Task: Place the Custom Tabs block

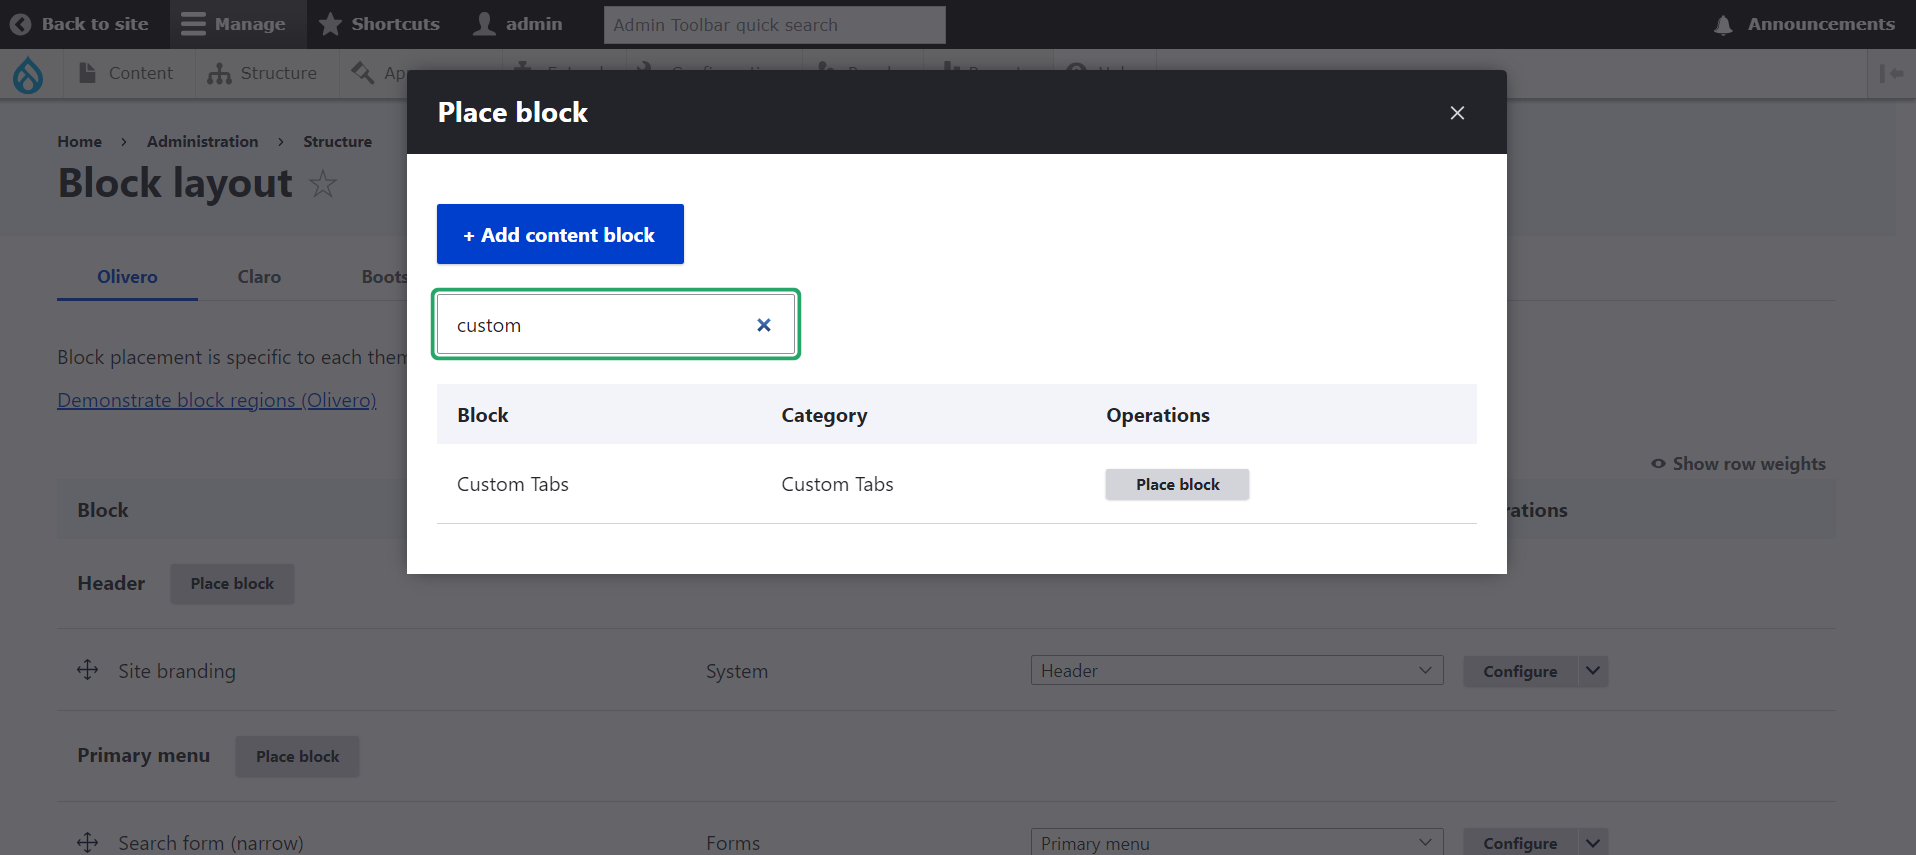Action: tap(1177, 485)
